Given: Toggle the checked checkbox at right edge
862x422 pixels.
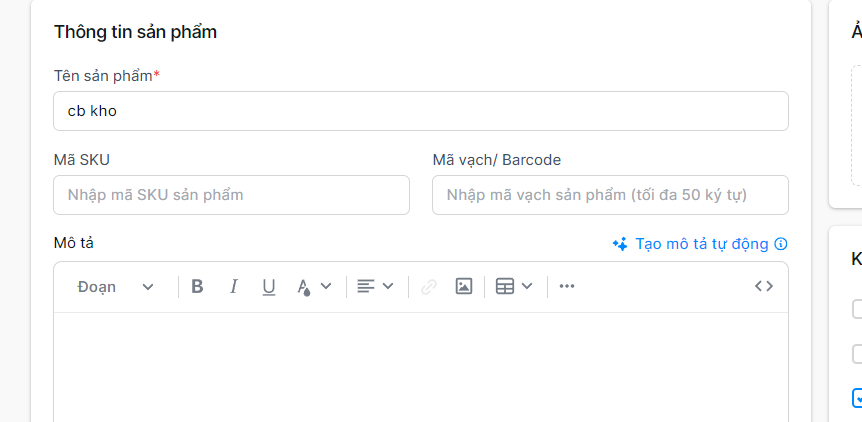Looking at the screenshot, I should pyautogui.click(x=857, y=398).
